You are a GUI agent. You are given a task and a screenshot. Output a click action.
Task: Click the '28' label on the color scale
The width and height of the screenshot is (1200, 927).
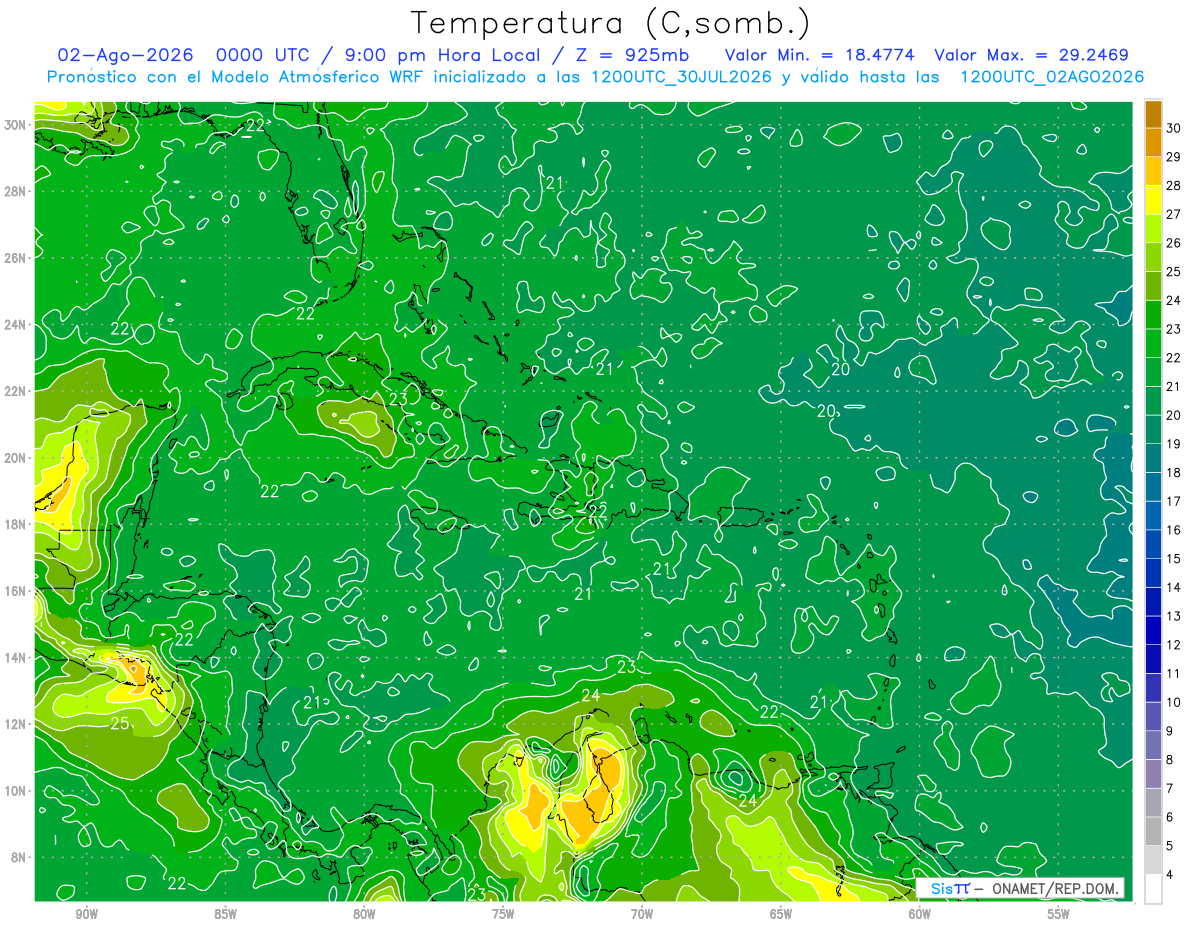pyautogui.click(x=1174, y=186)
